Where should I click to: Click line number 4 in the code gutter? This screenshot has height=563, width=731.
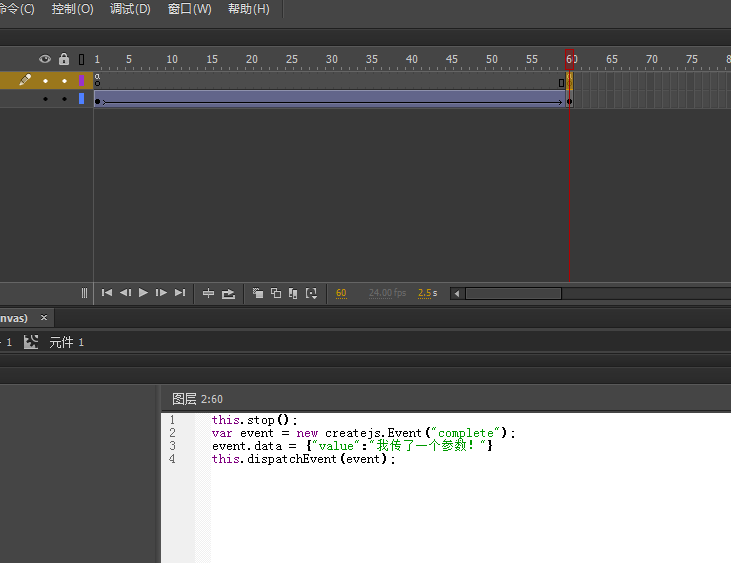coord(172,459)
